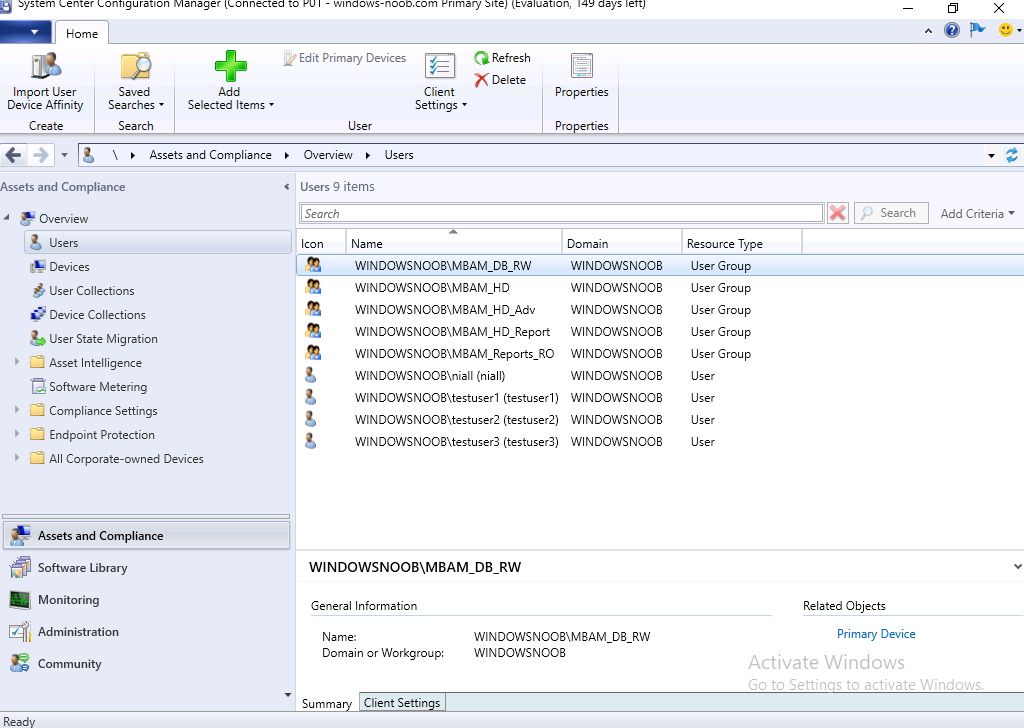Select the testuser2 user row
Screen dimensions: 1024x728
[660, 419]
